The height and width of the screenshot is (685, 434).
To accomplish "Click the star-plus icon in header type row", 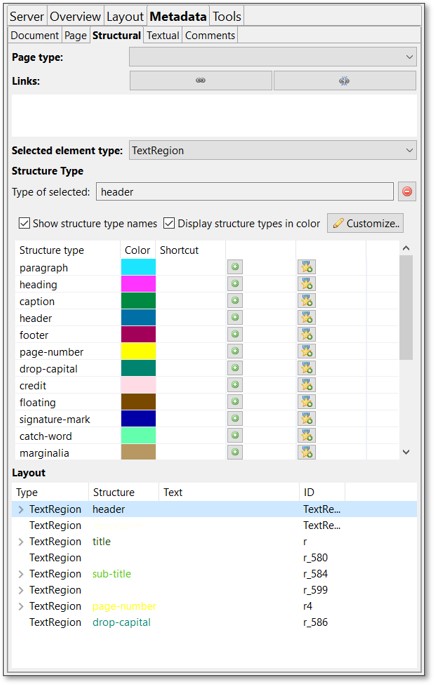I will tap(306, 318).
